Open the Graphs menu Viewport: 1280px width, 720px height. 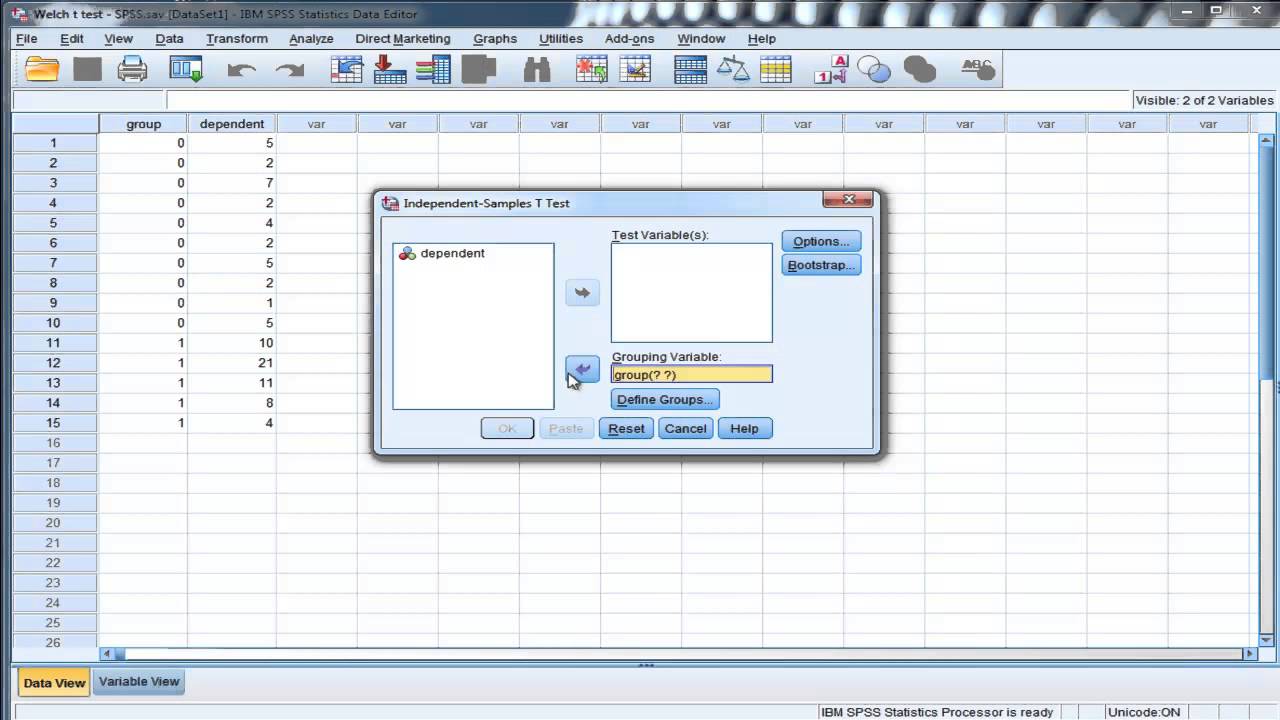point(495,38)
